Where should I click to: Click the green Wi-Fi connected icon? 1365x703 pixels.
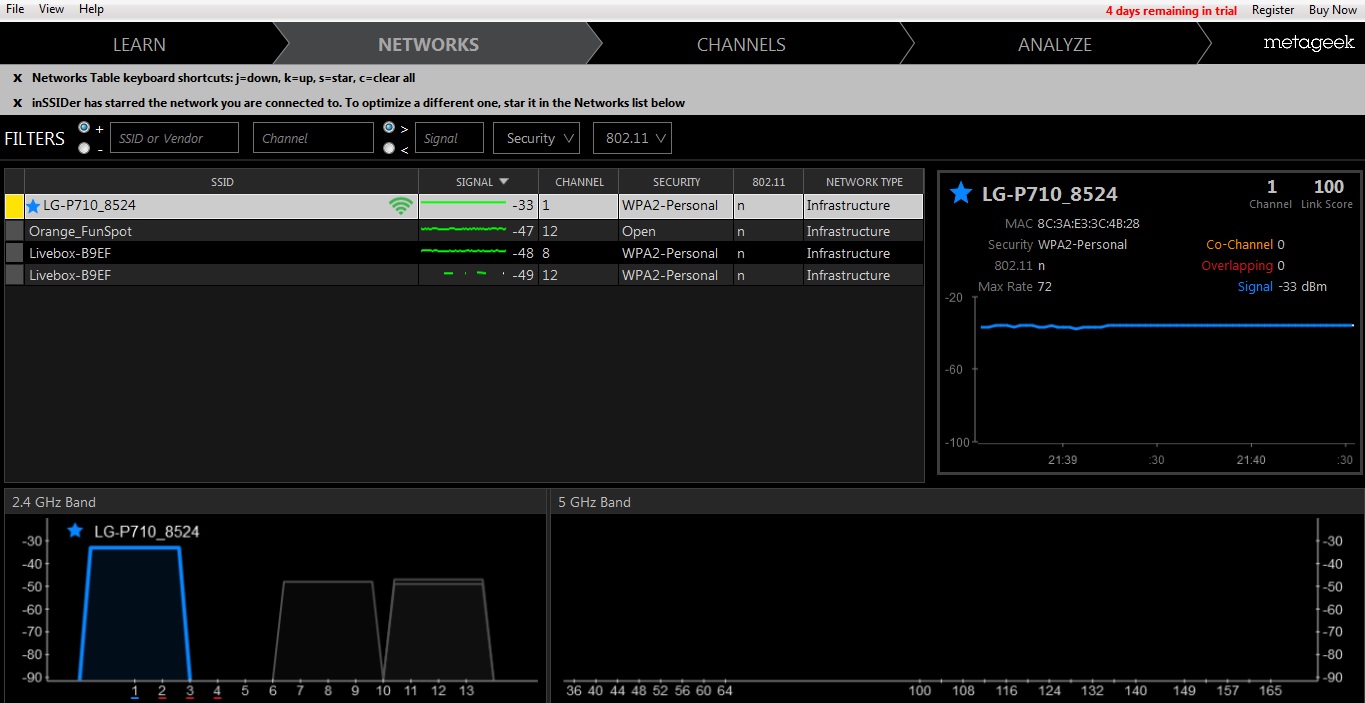pyautogui.click(x=401, y=206)
